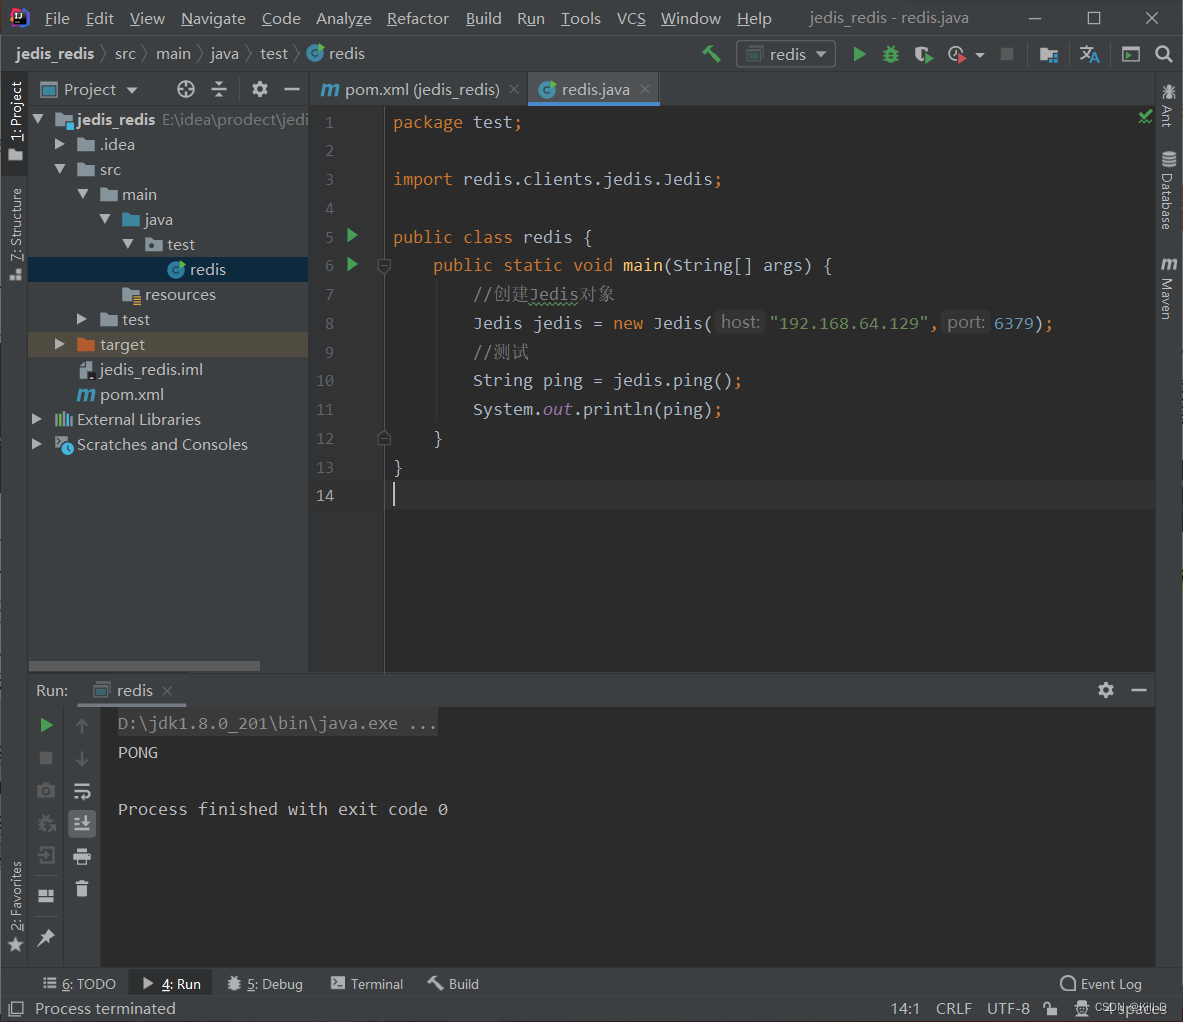Run with Coverage from the toolbar
This screenshot has width=1183, height=1022.
[x=923, y=54]
